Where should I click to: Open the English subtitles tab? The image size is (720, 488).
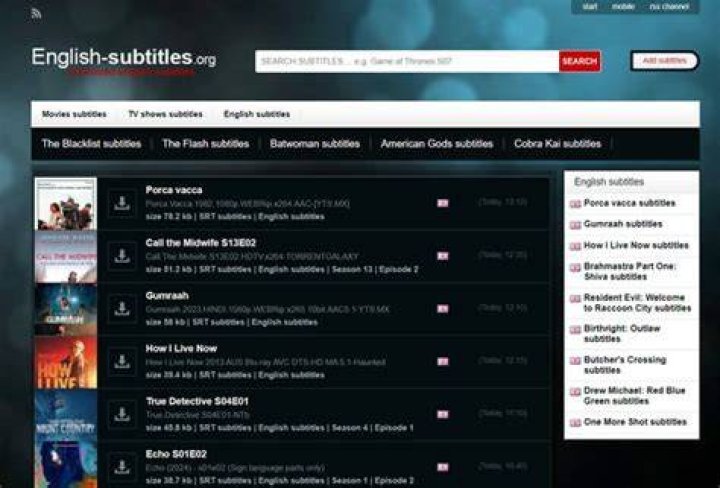coord(257,114)
